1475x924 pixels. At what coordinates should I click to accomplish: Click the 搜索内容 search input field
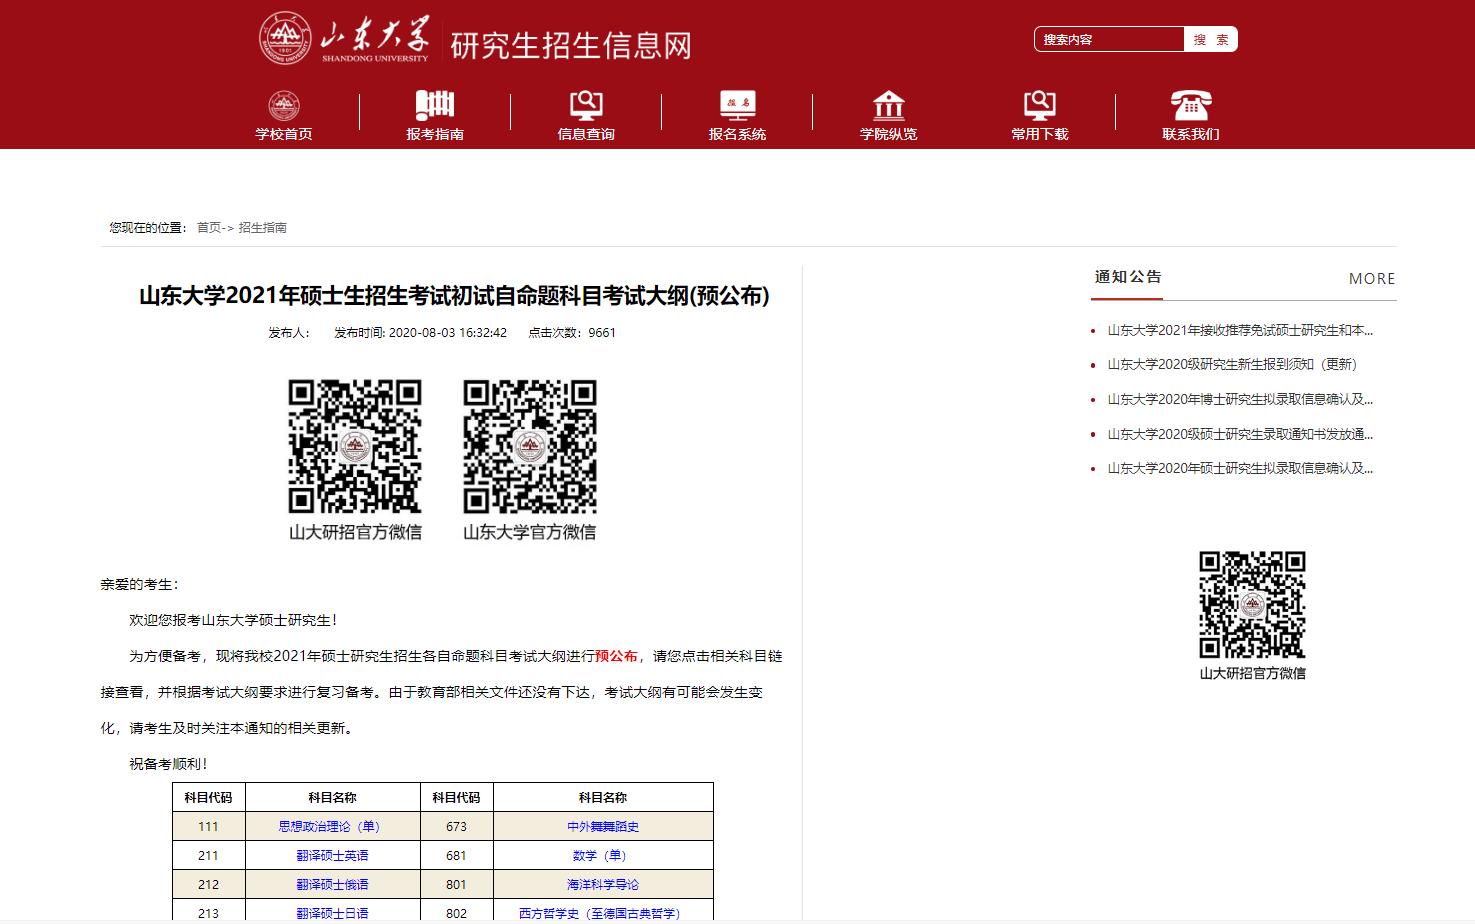click(1108, 40)
